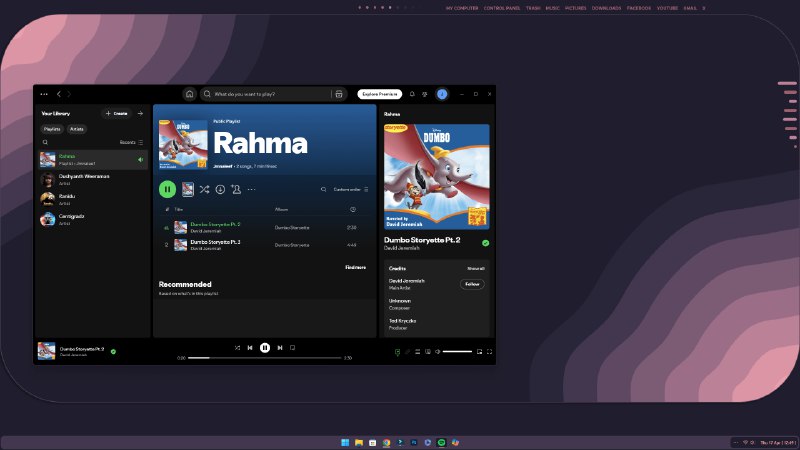
Task: Open the lyrics microphone icon
Action: 407,352
